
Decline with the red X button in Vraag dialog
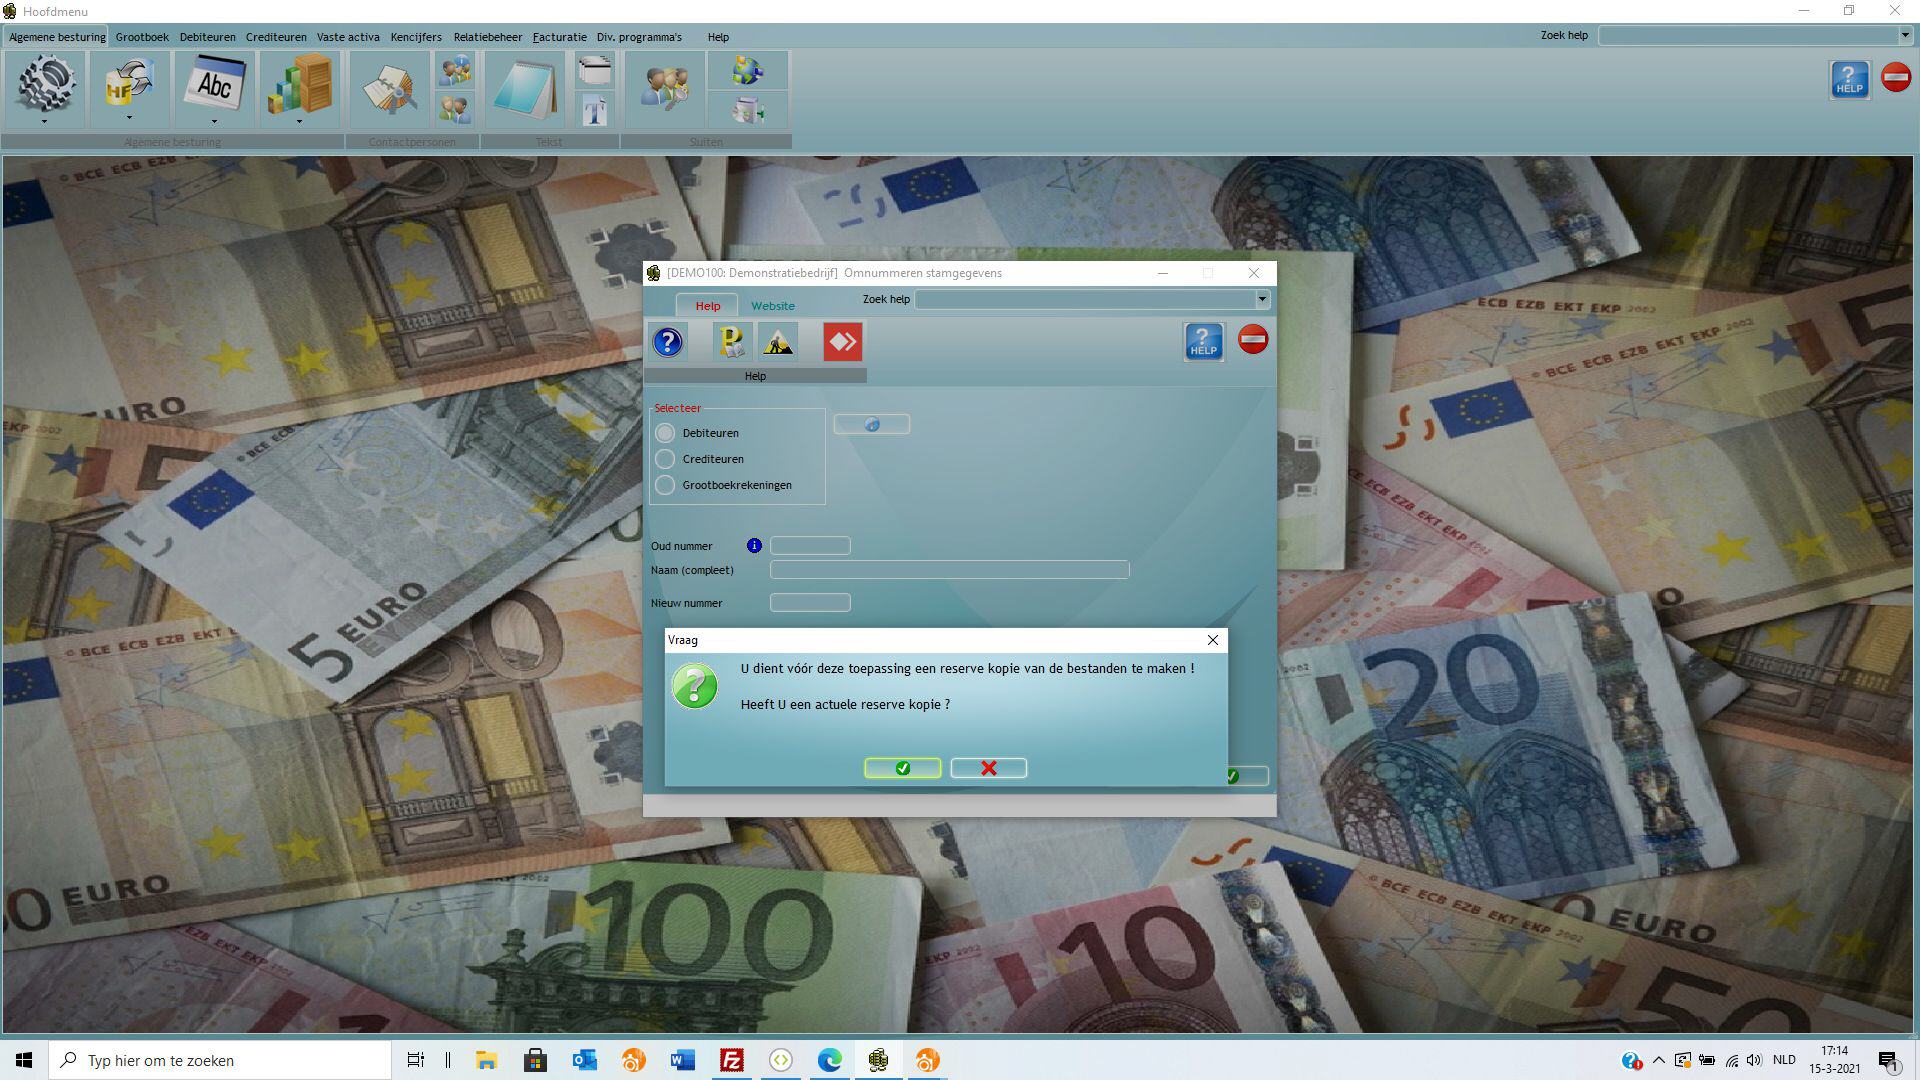click(x=988, y=768)
